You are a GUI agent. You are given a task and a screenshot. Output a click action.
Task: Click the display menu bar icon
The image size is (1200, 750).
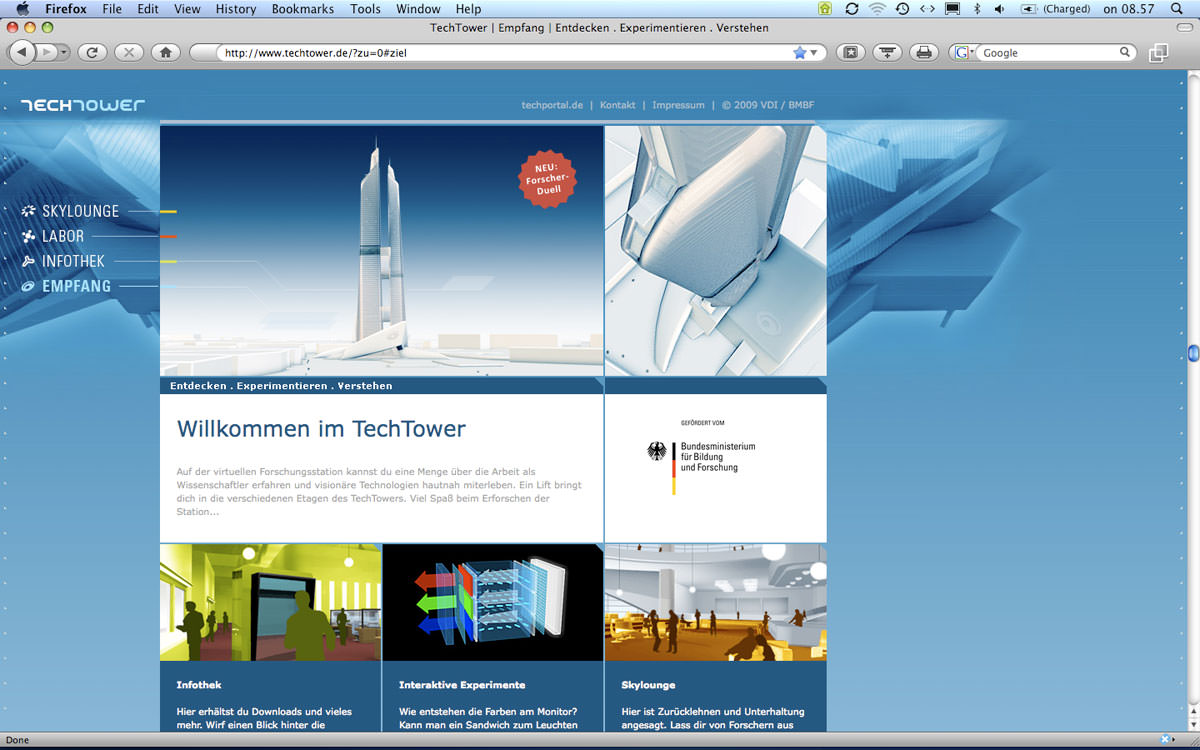(953, 9)
